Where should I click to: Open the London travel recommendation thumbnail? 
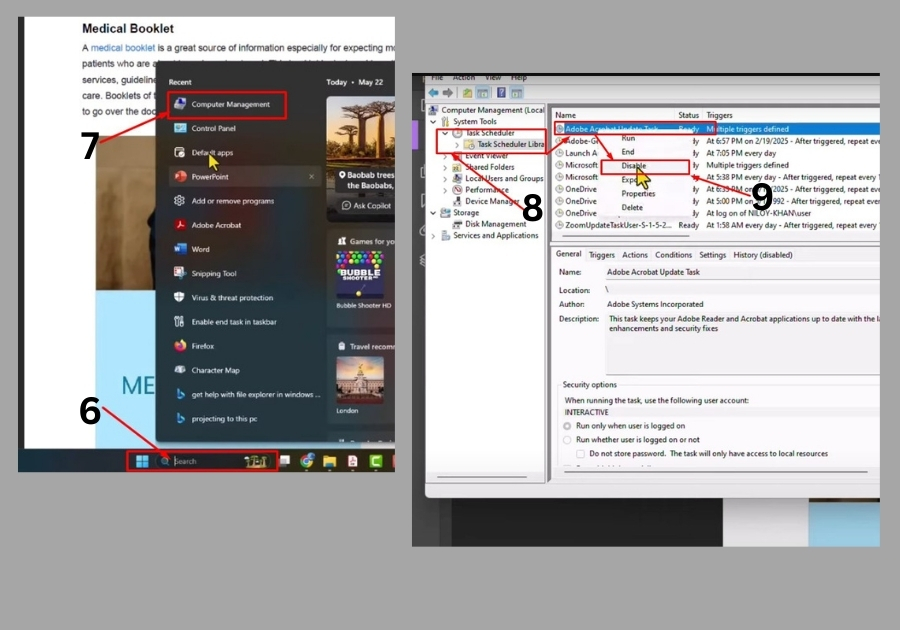[x=360, y=380]
